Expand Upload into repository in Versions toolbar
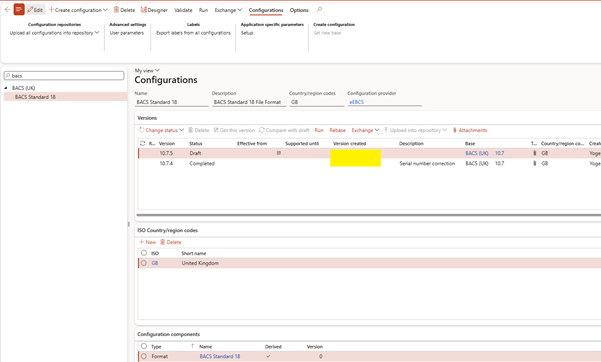This screenshot has height=362, width=601. tap(415, 130)
